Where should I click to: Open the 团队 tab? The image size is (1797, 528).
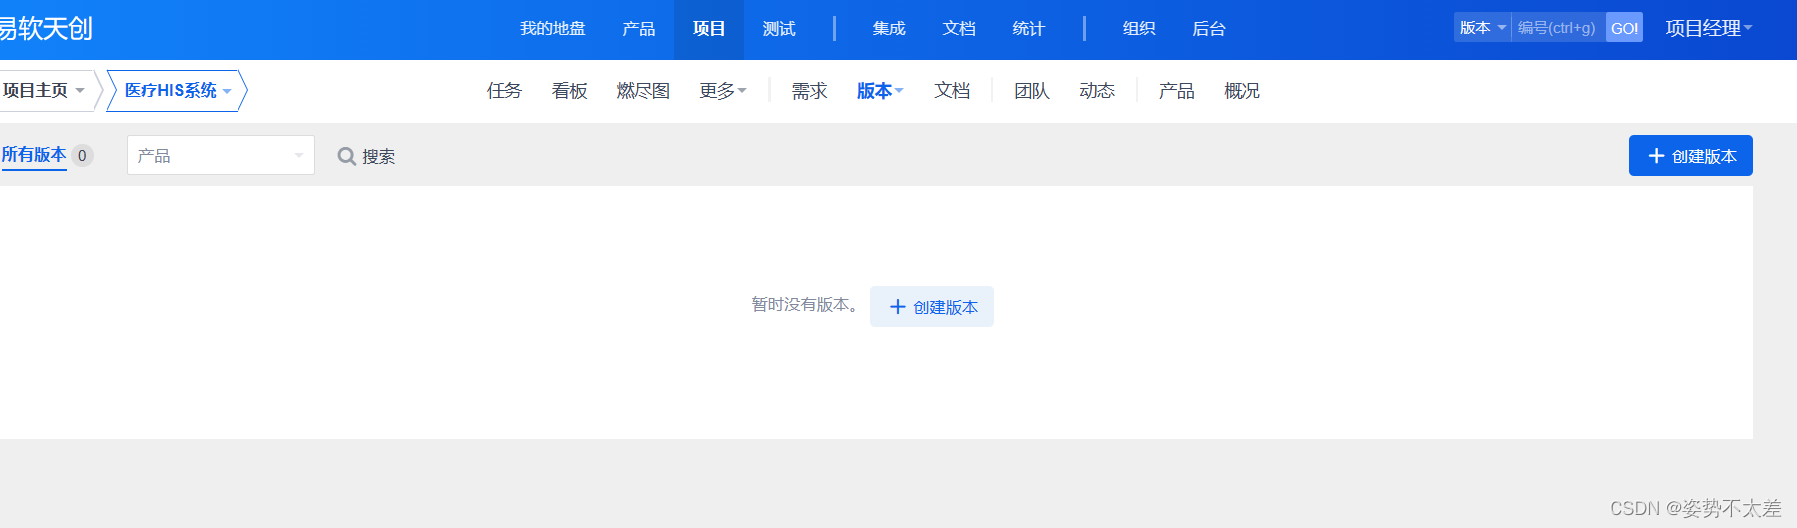(1032, 91)
